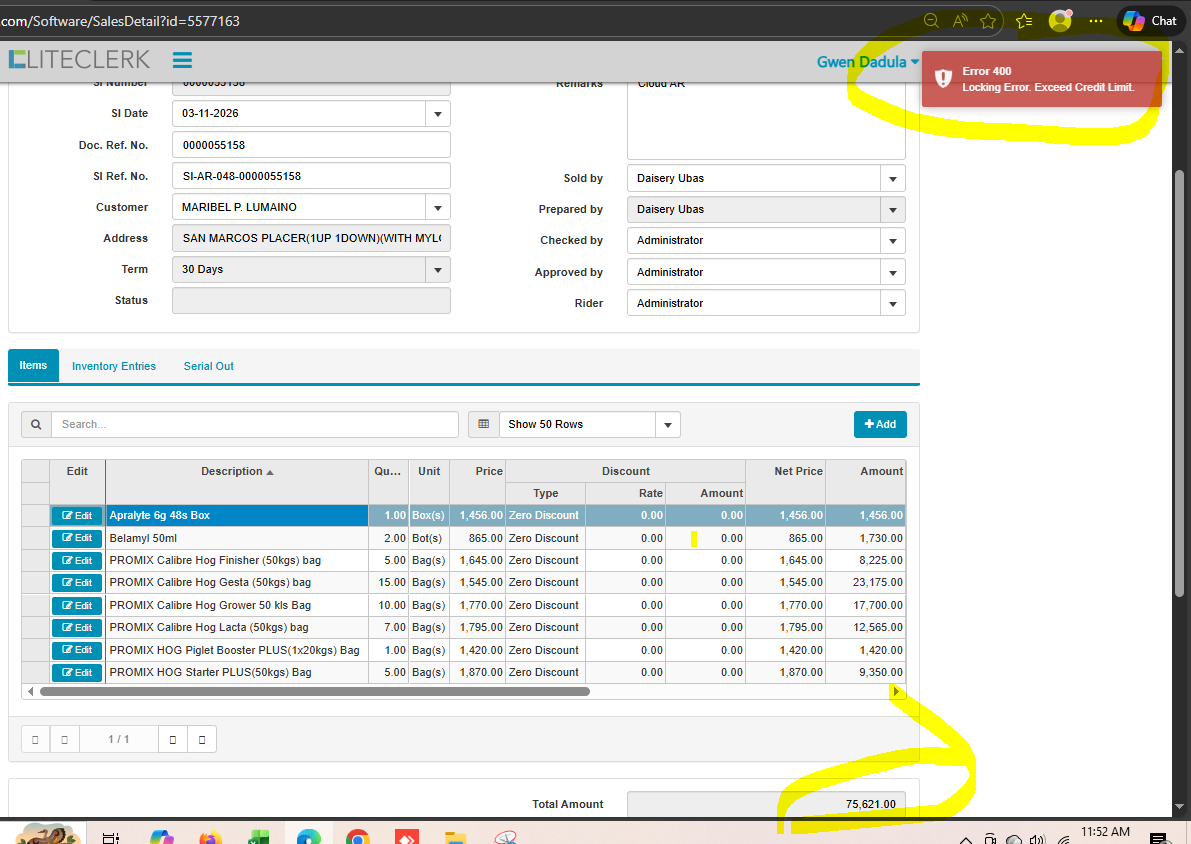Image resolution: width=1191 pixels, height=844 pixels.
Task: Expand the Customer dropdown
Action: coord(437,207)
